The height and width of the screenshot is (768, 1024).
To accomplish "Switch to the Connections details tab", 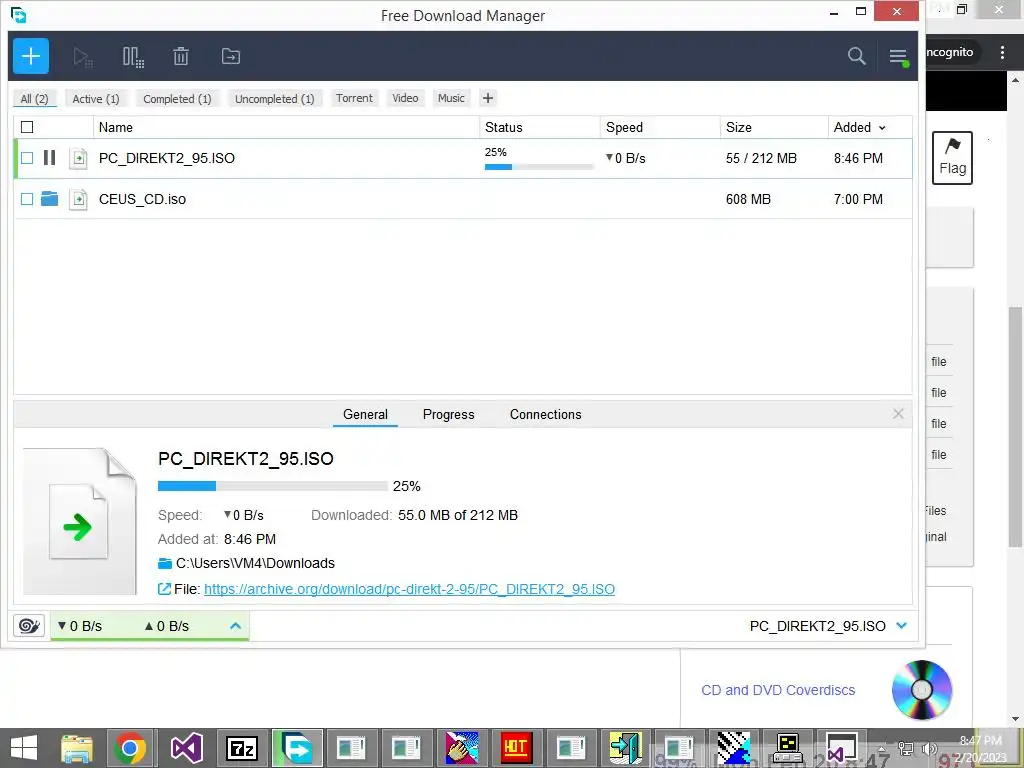I will tap(545, 414).
